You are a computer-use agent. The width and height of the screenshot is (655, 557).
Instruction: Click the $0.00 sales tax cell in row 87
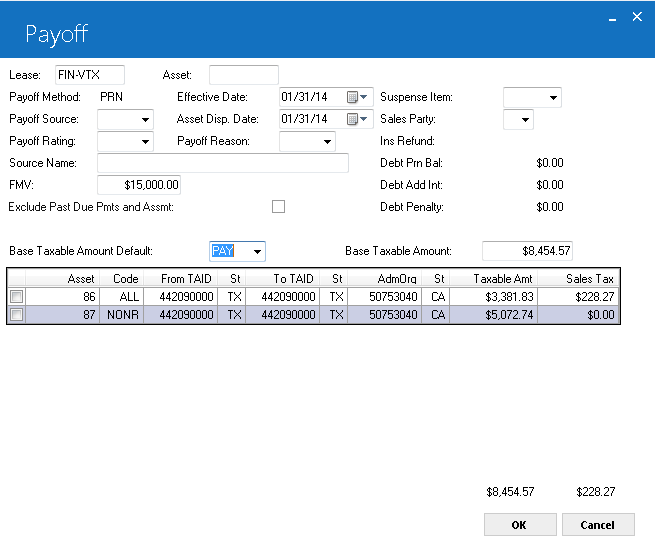[x=578, y=315]
